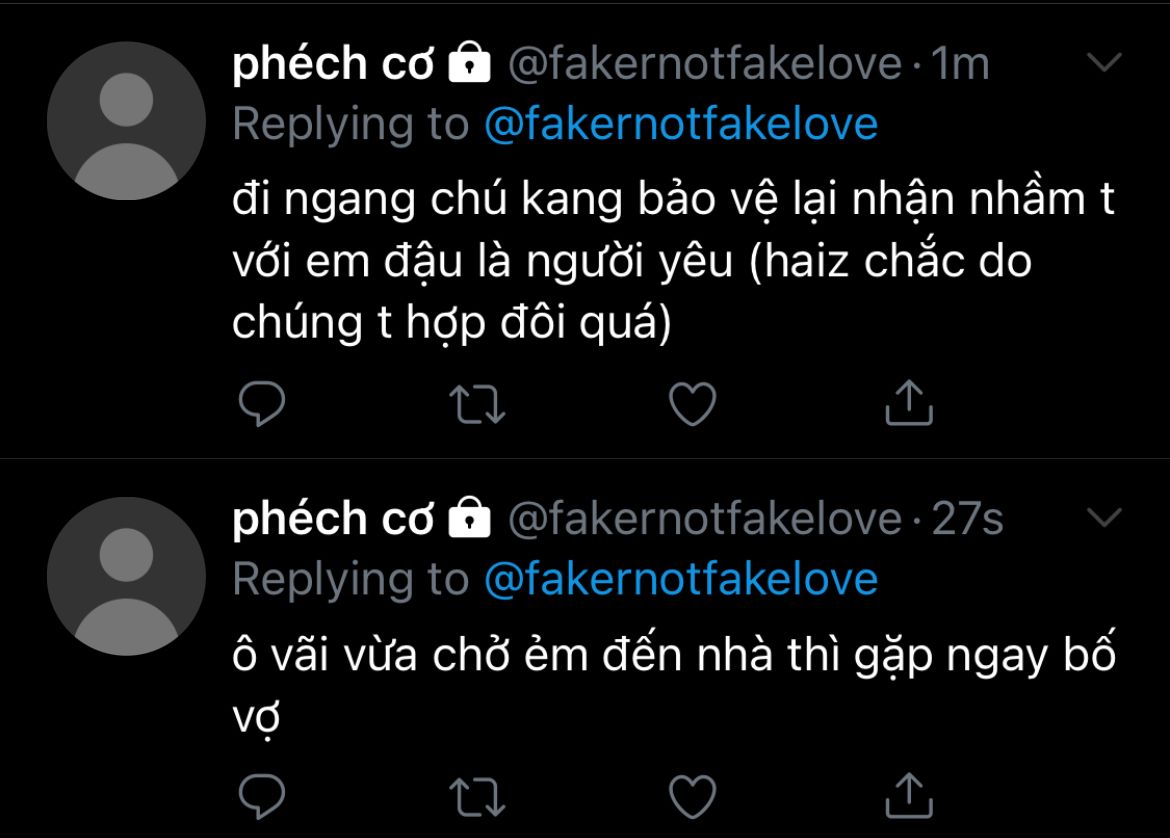Image resolution: width=1170 pixels, height=838 pixels.
Task: Retweet the first tweet about chú kang
Action: (x=478, y=404)
